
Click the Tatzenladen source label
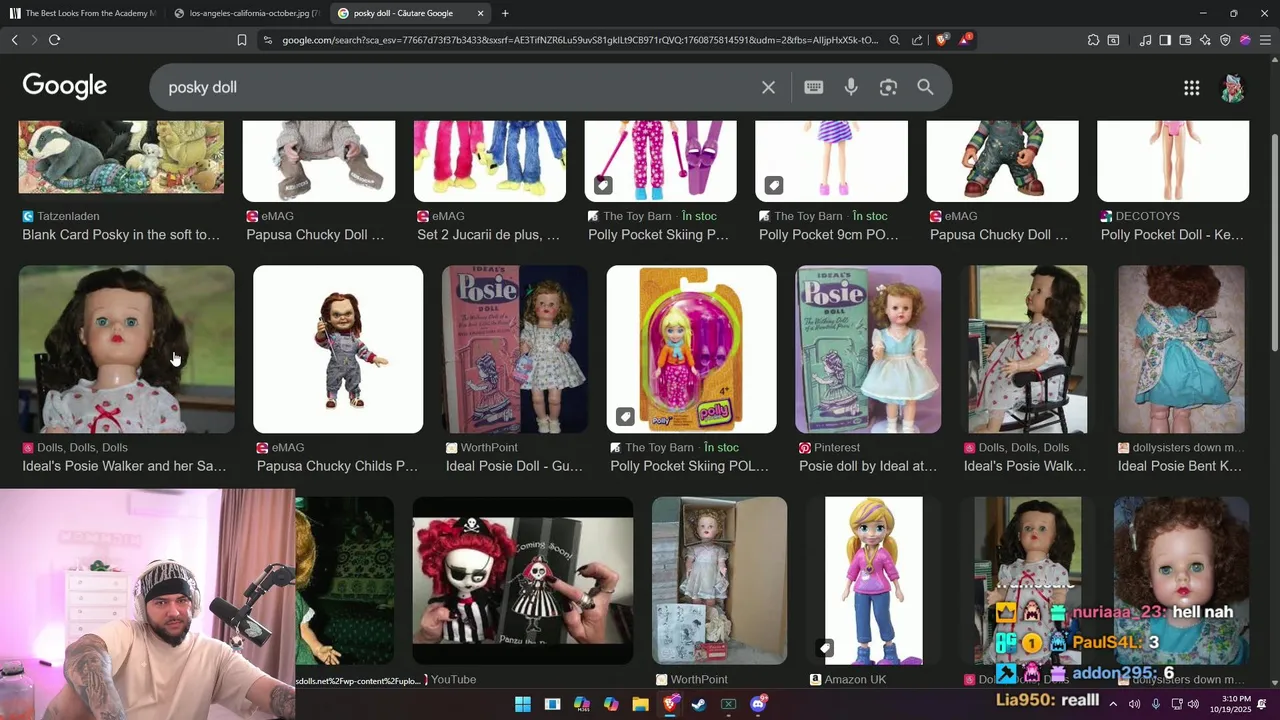(x=68, y=216)
